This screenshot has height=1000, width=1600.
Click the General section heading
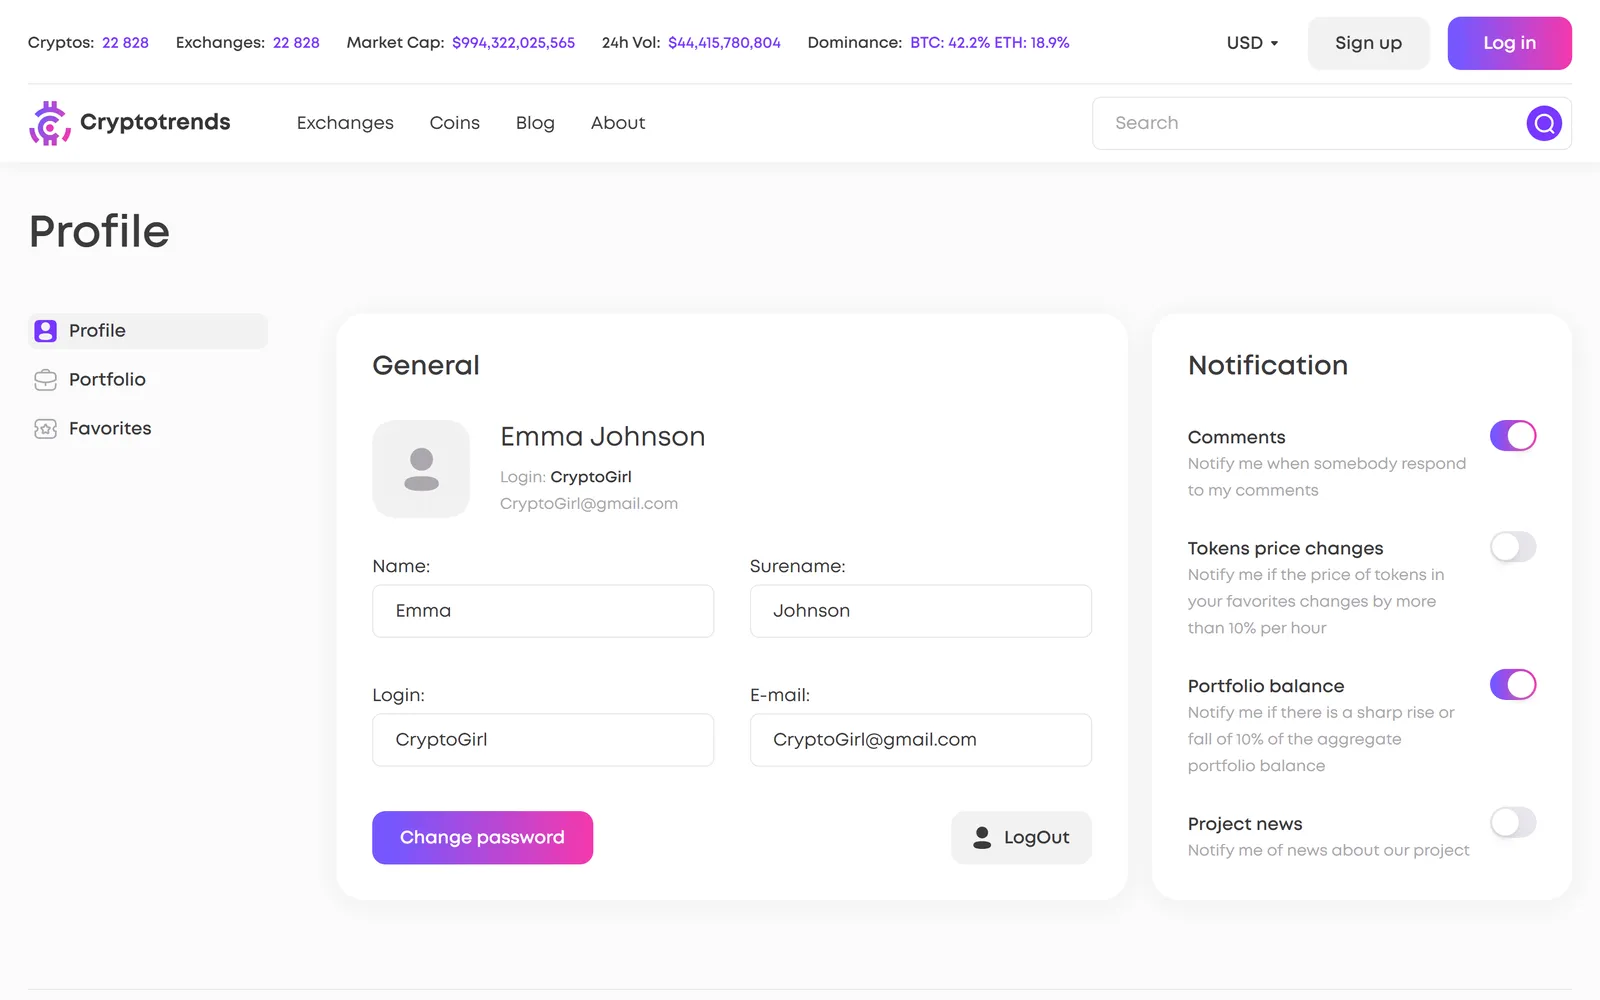pos(426,366)
